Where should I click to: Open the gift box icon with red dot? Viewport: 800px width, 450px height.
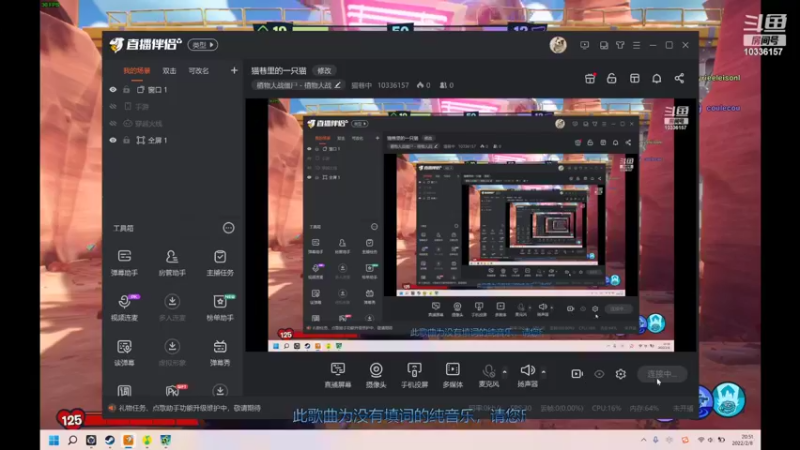[x=590, y=78]
